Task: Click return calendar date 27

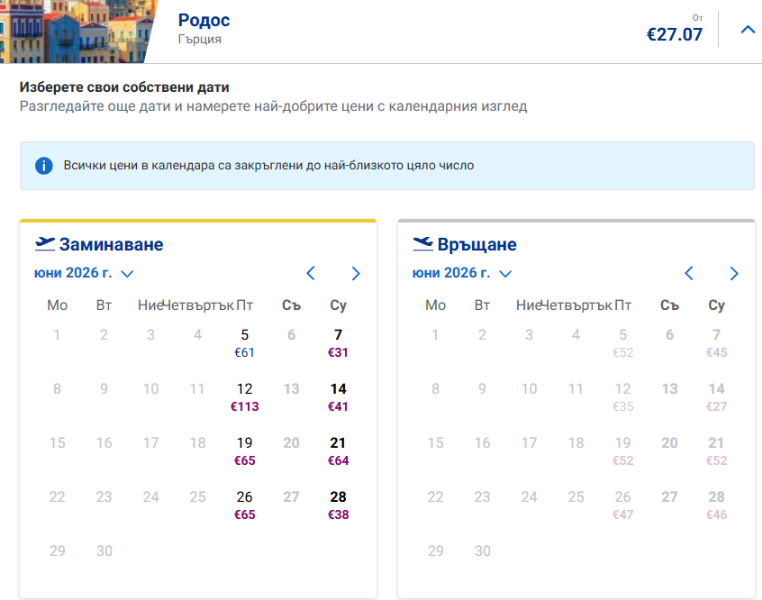Action: click(x=670, y=497)
